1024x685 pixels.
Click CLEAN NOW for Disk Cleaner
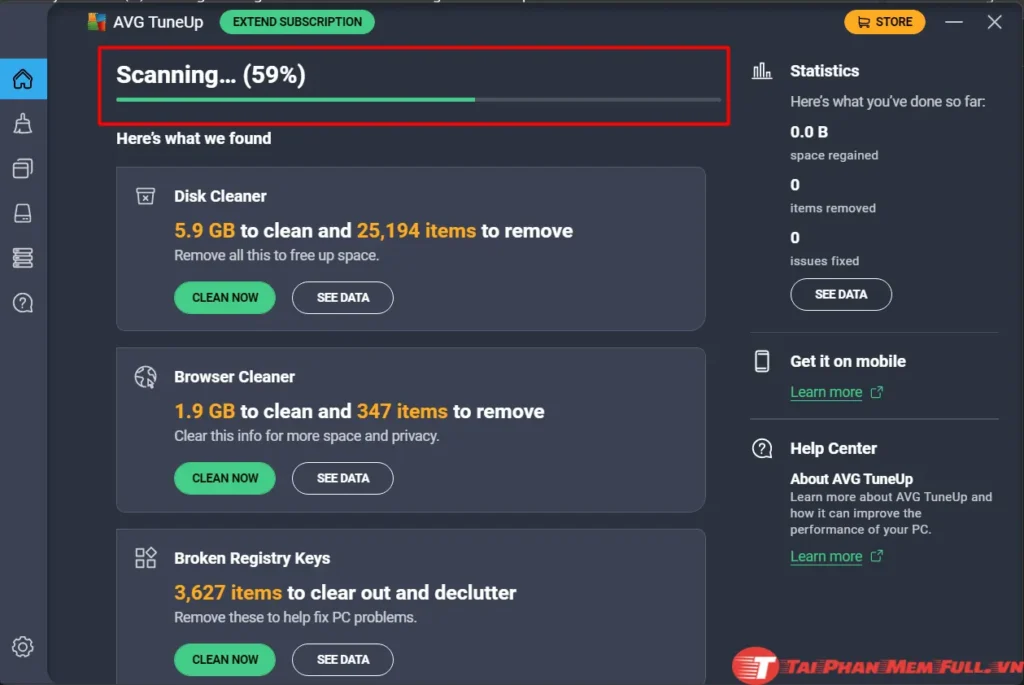point(224,297)
